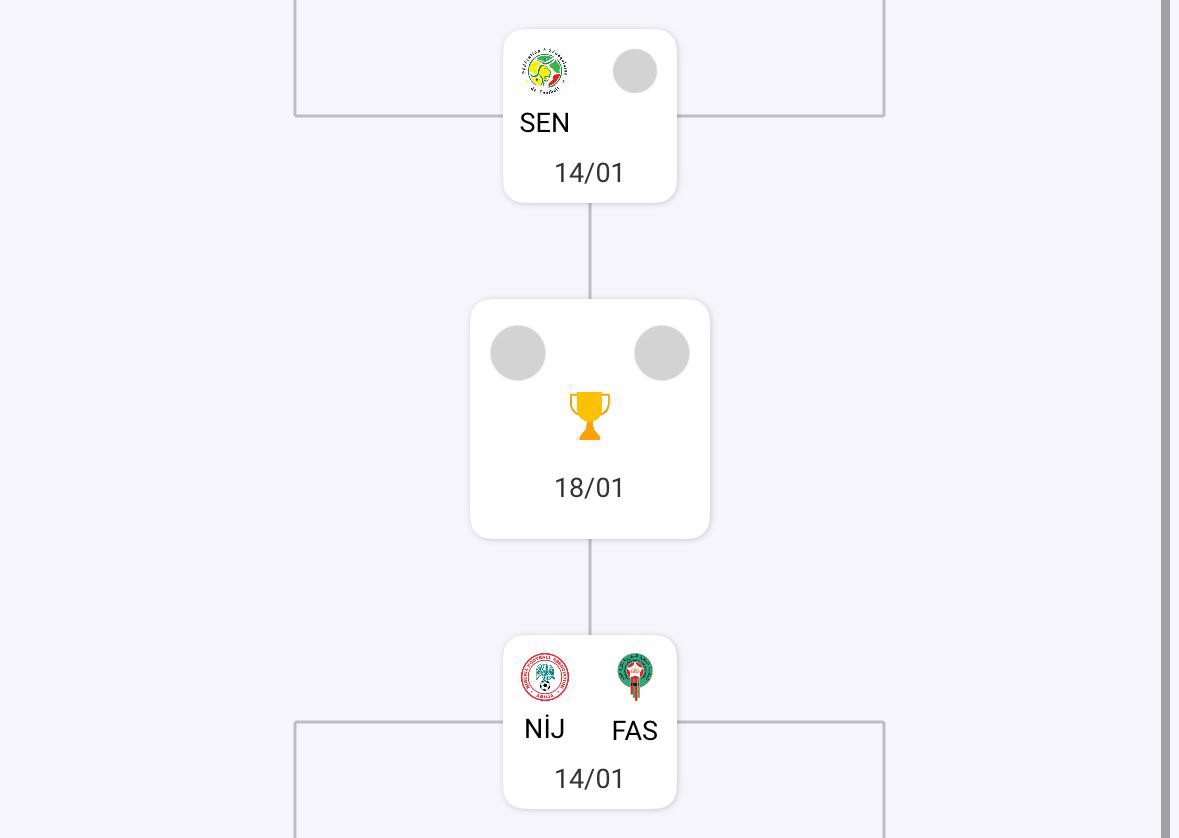
Task: Click the Senegal team crest
Action: point(545,71)
